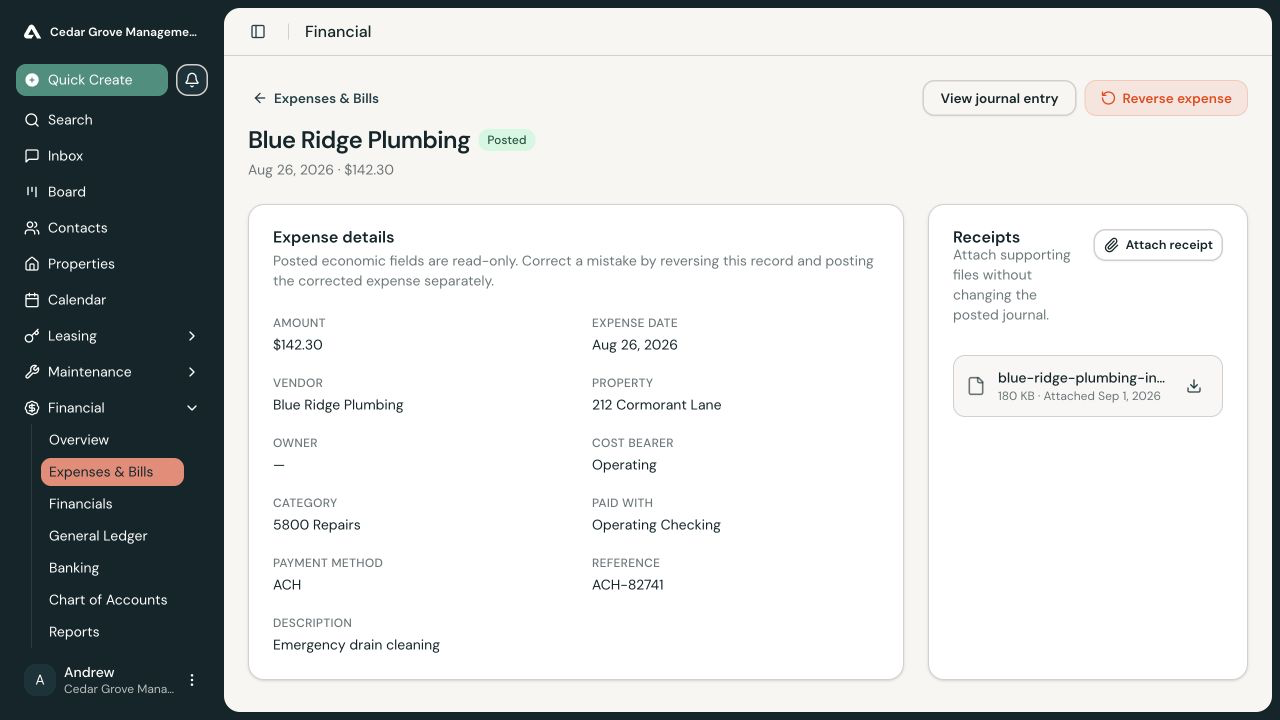Screen dimensions: 1280x720
Task: Open Financials submenu item
Action: (x=81, y=504)
